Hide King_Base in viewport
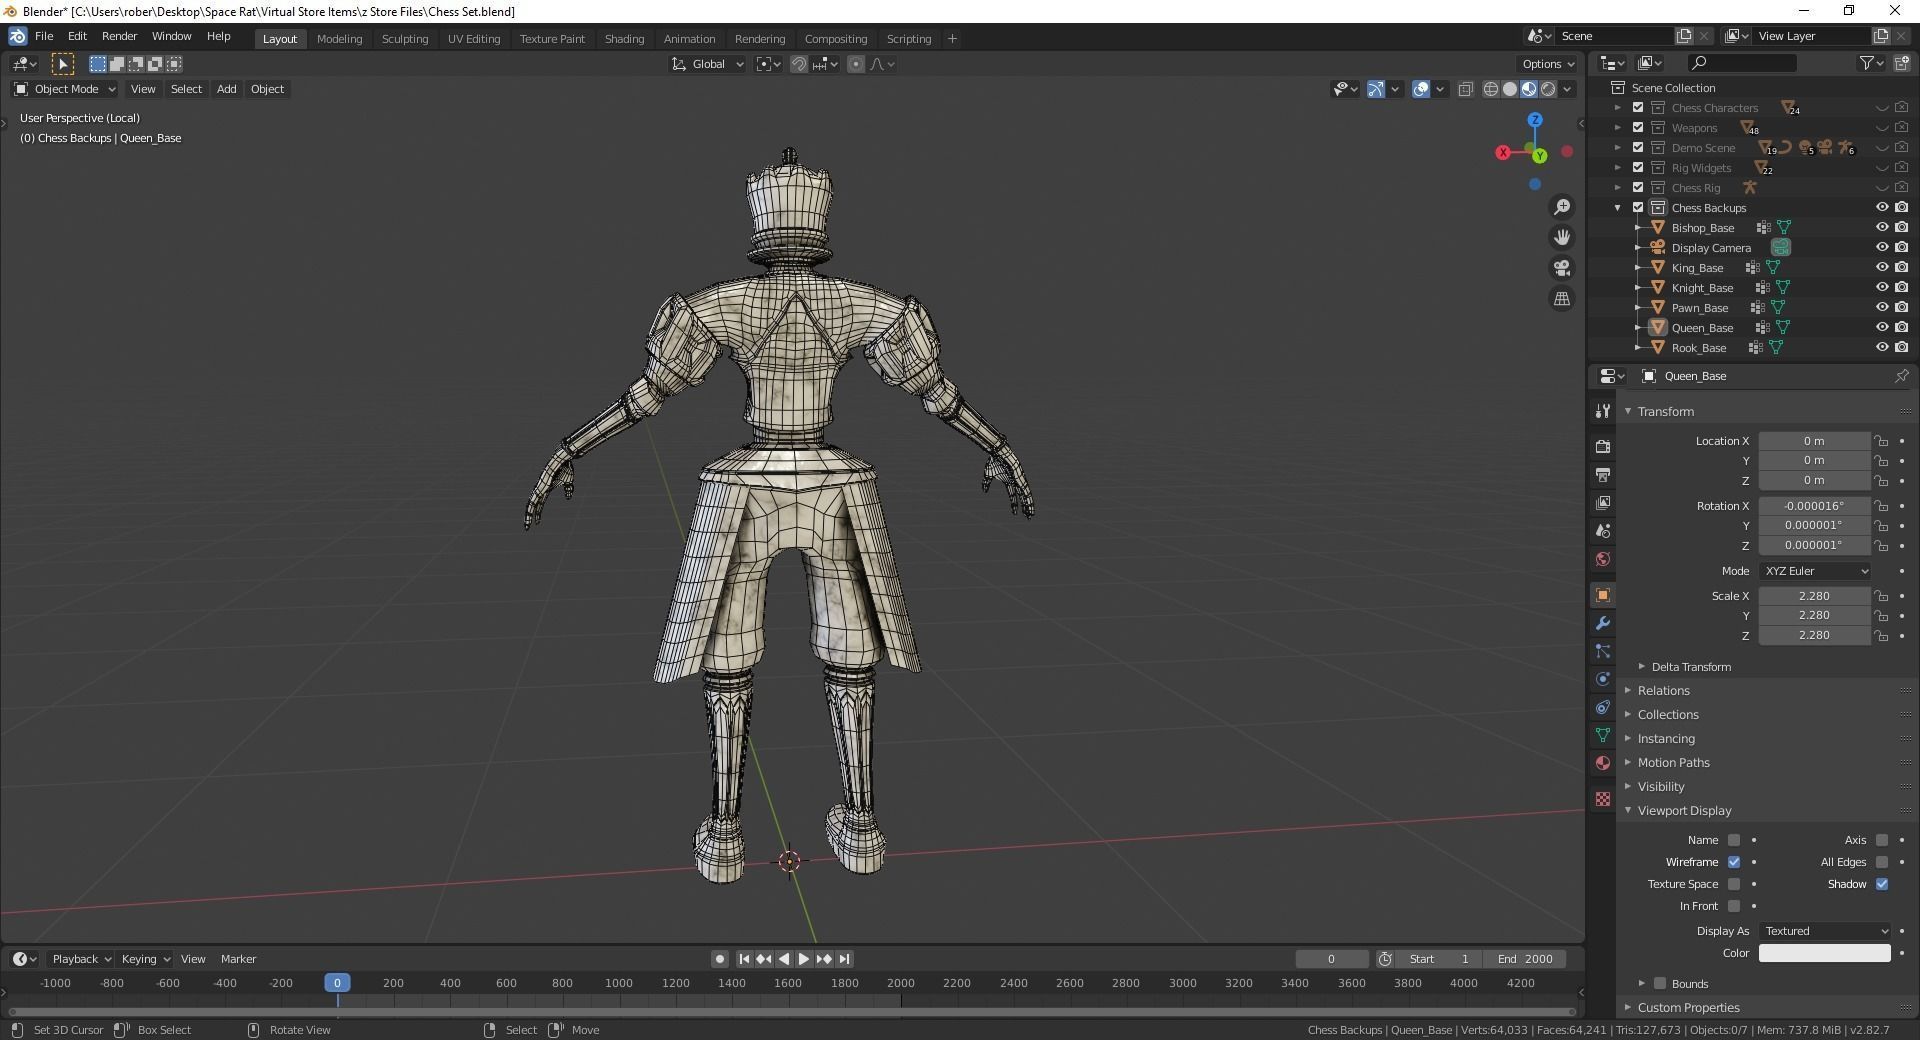This screenshot has height=1040, width=1920. tap(1881, 268)
